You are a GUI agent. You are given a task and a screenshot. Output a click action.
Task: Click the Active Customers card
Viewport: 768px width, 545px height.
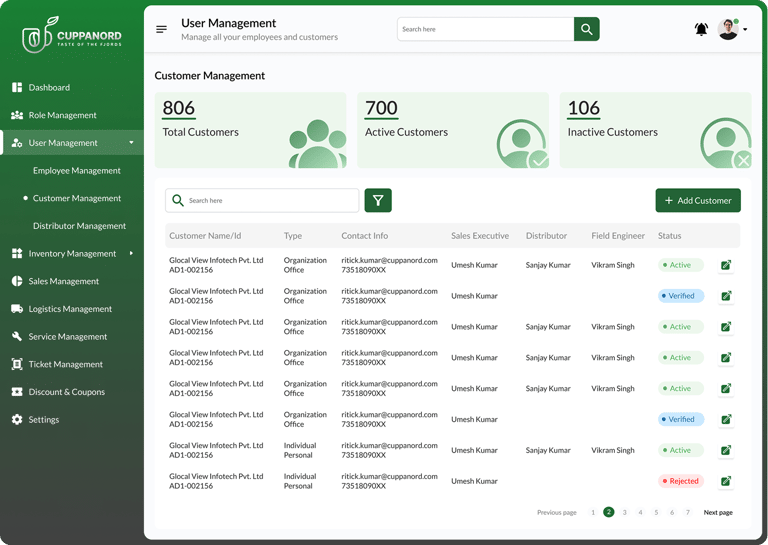pos(453,130)
